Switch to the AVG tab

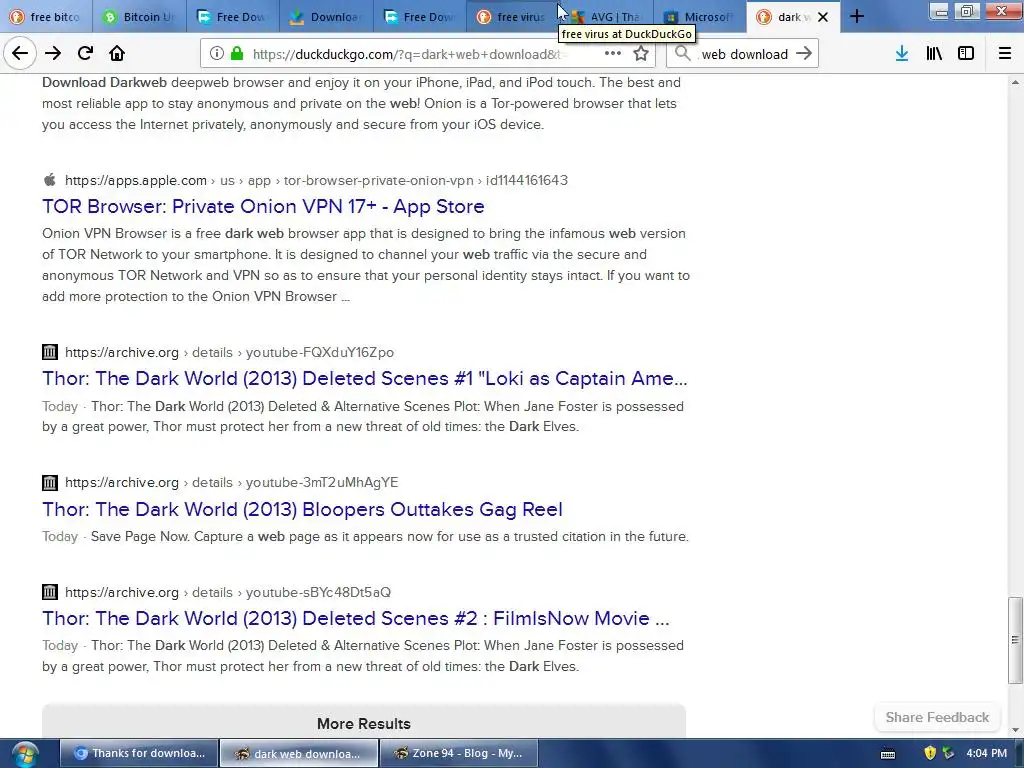click(607, 17)
